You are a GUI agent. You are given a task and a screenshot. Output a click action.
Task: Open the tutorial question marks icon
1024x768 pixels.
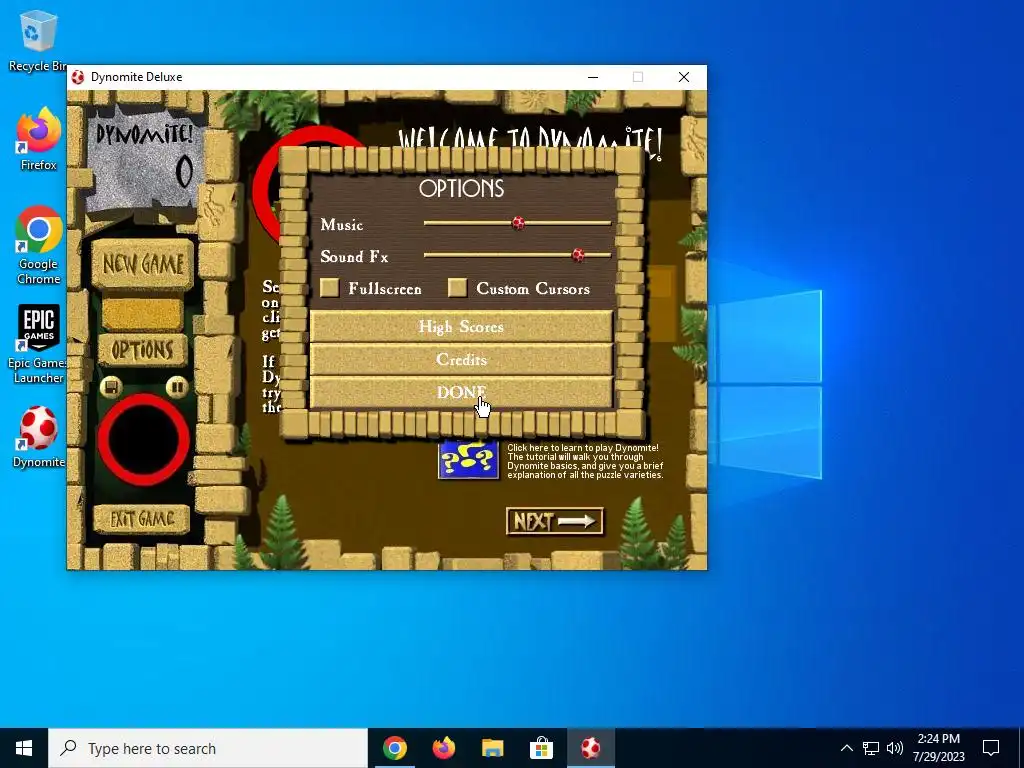click(468, 460)
